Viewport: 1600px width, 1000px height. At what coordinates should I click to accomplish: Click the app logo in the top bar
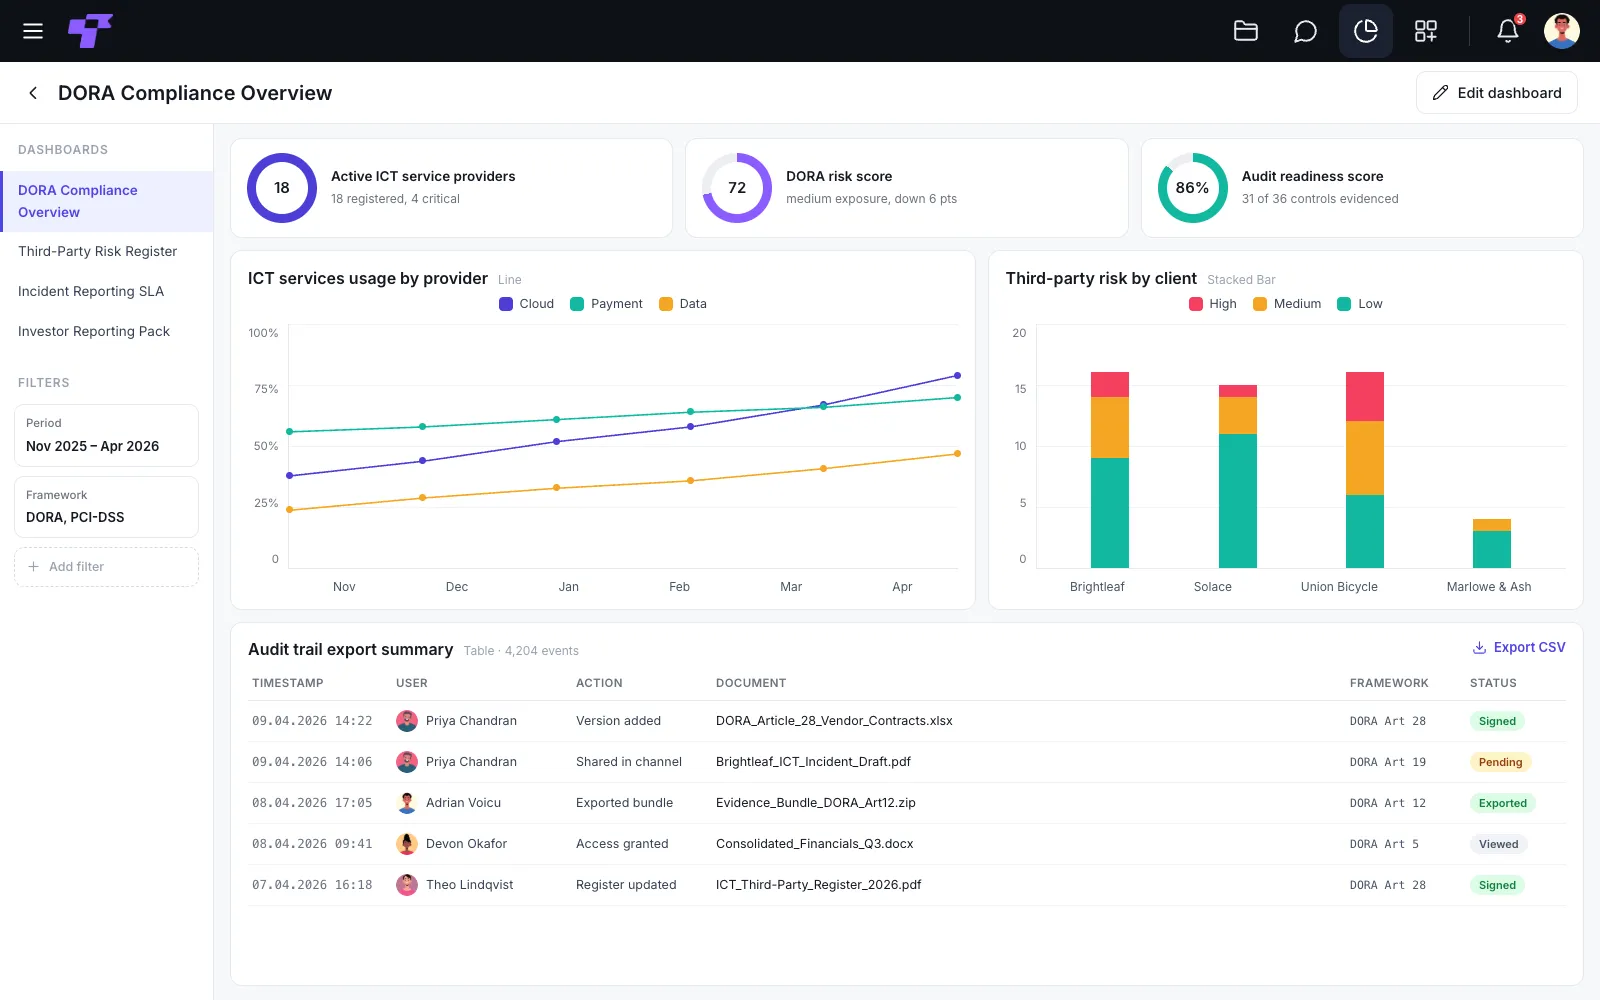point(90,31)
